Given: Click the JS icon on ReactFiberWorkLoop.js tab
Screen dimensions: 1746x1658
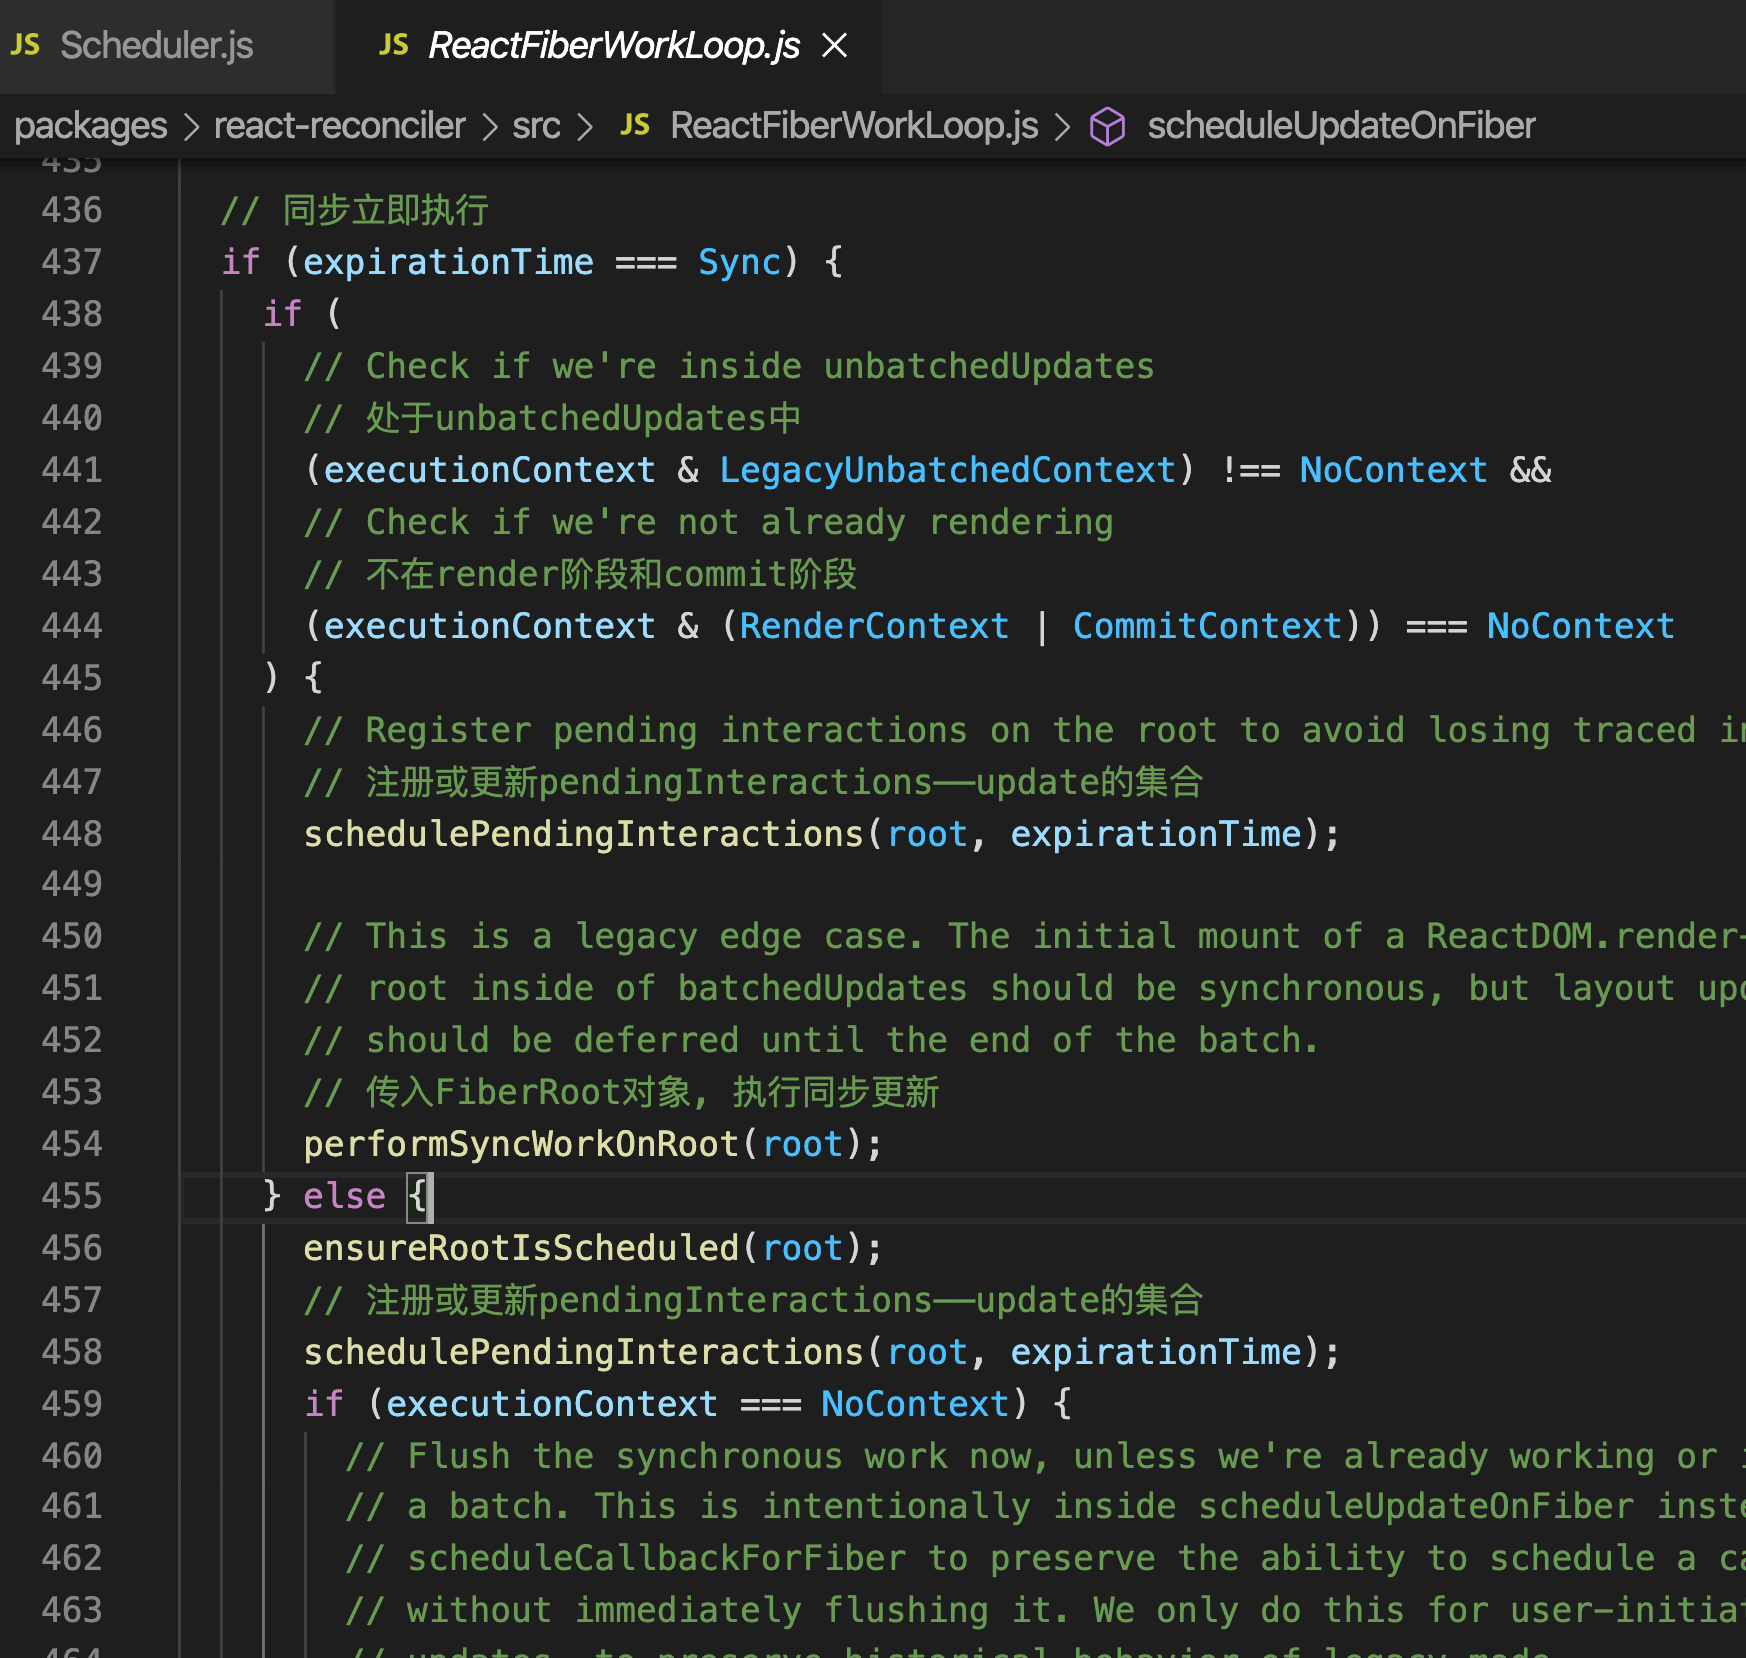Looking at the screenshot, I should (394, 45).
